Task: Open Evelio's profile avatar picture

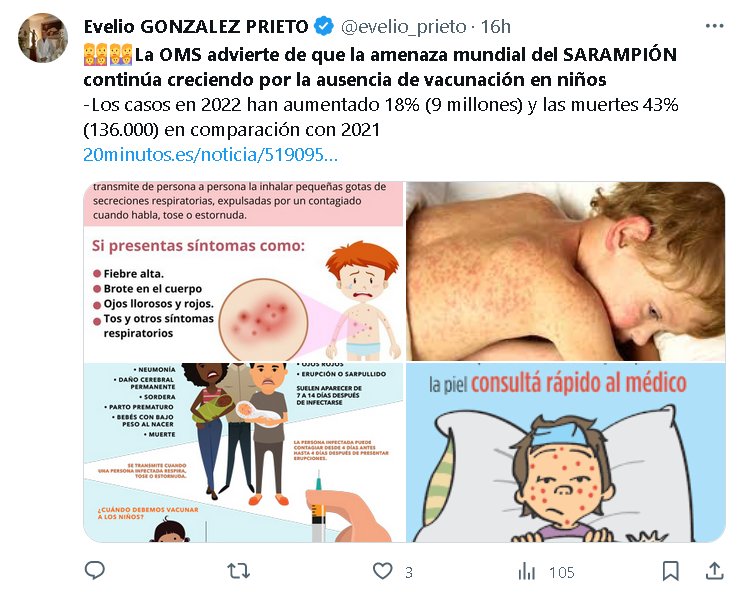Action: (x=43, y=38)
